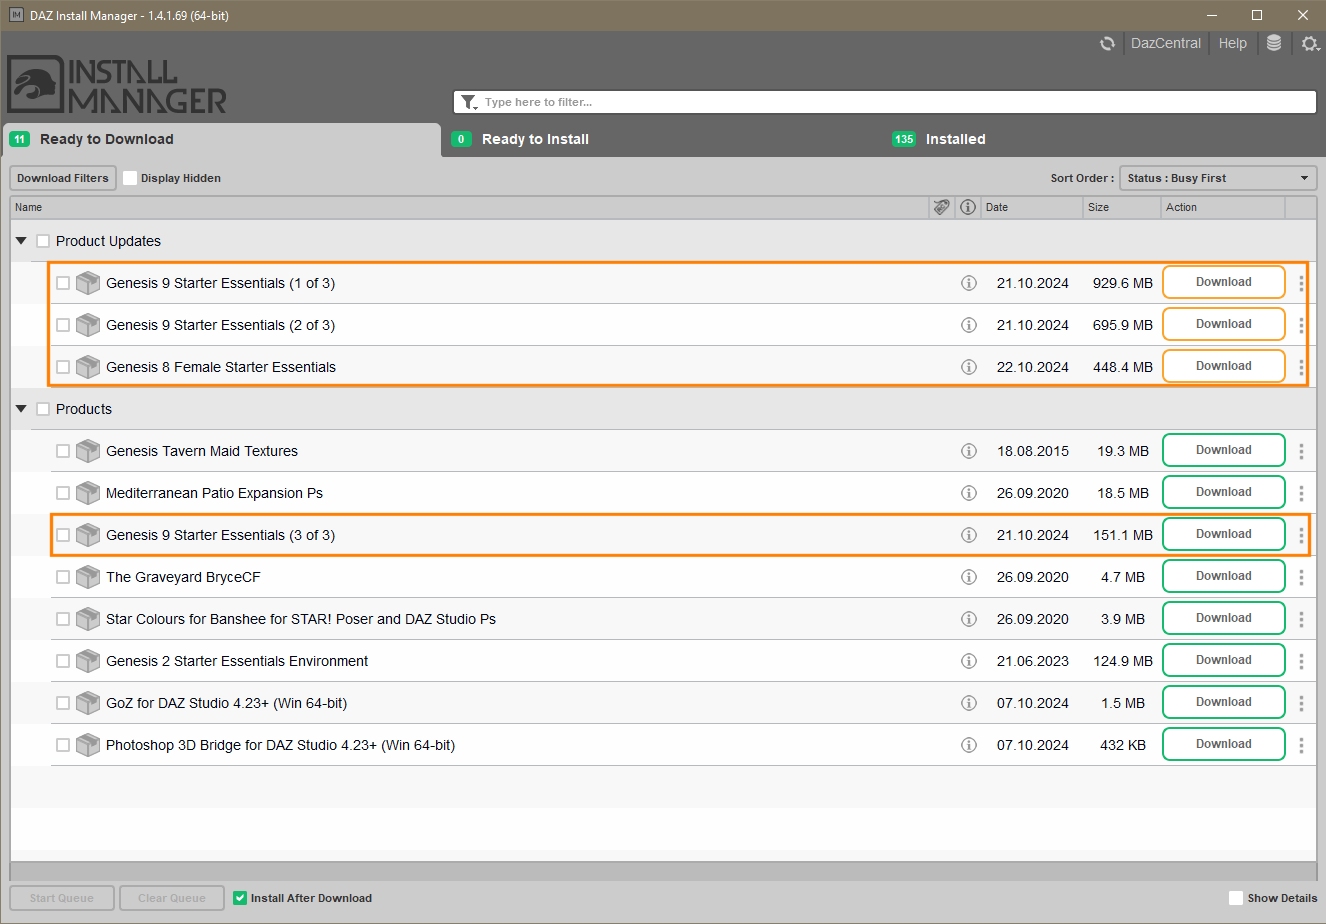Screen dimensions: 1326x924
Task: Check the Products group checkbox
Action: tap(43, 409)
